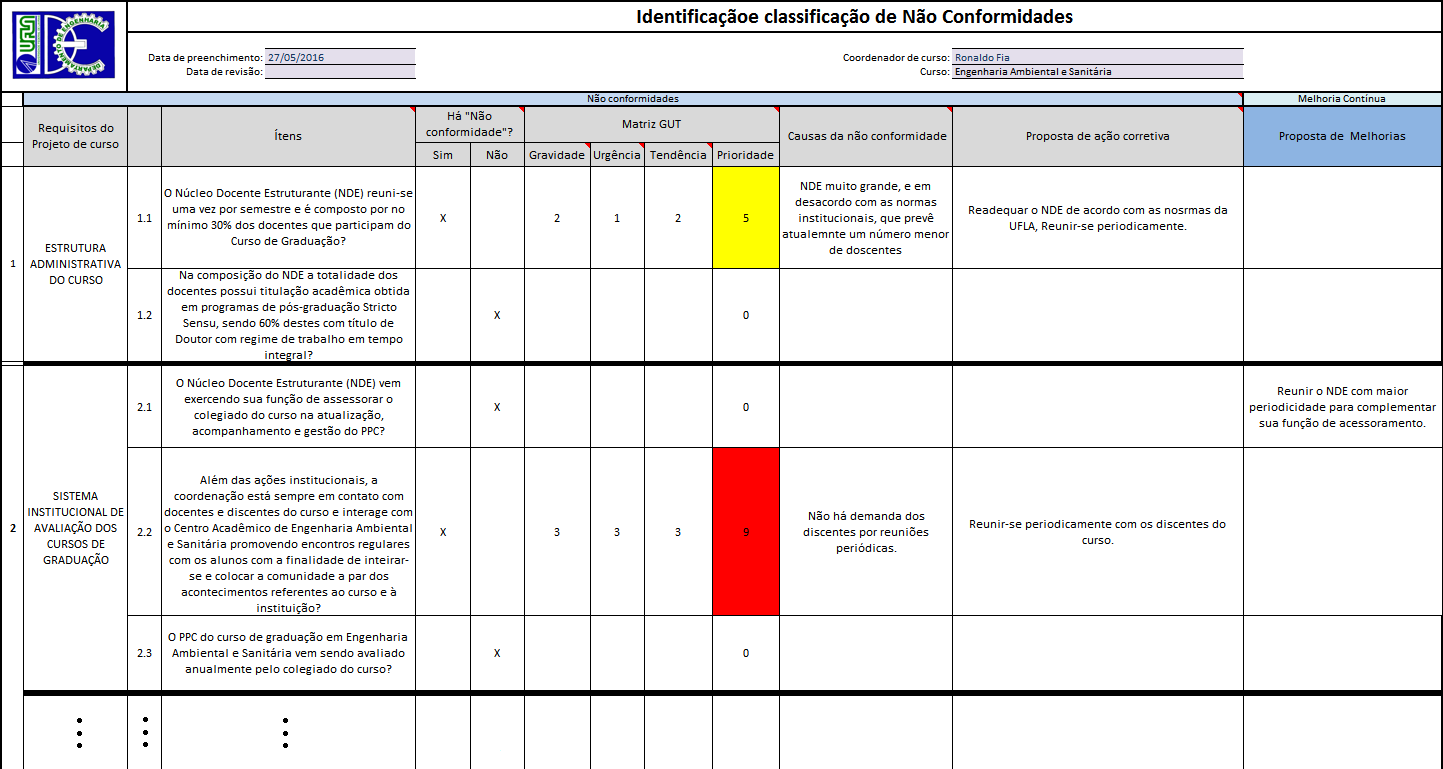Select the 'Não' X mark for item 2.3
The height and width of the screenshot is (769, 1443).
(x=497, y=653)
